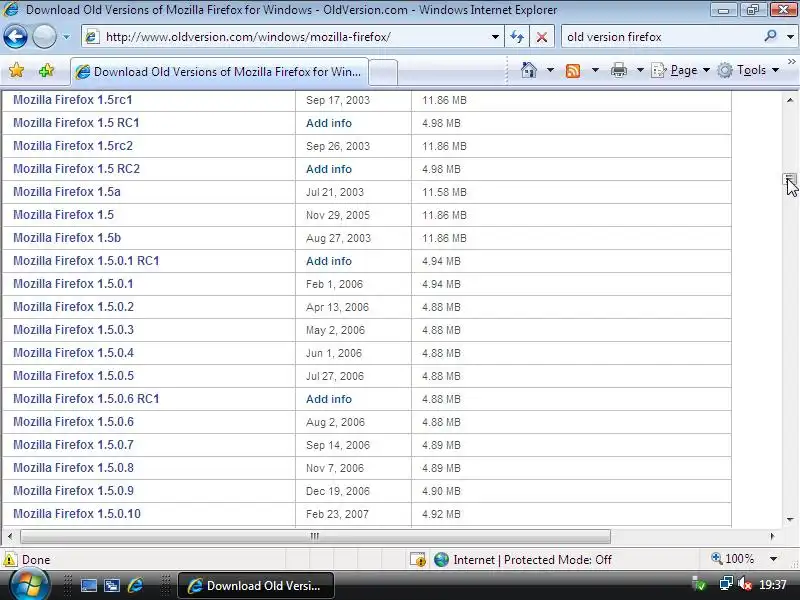
Task: Click Add info for Firefox 1.5 RC1
Action: (329, 123)
